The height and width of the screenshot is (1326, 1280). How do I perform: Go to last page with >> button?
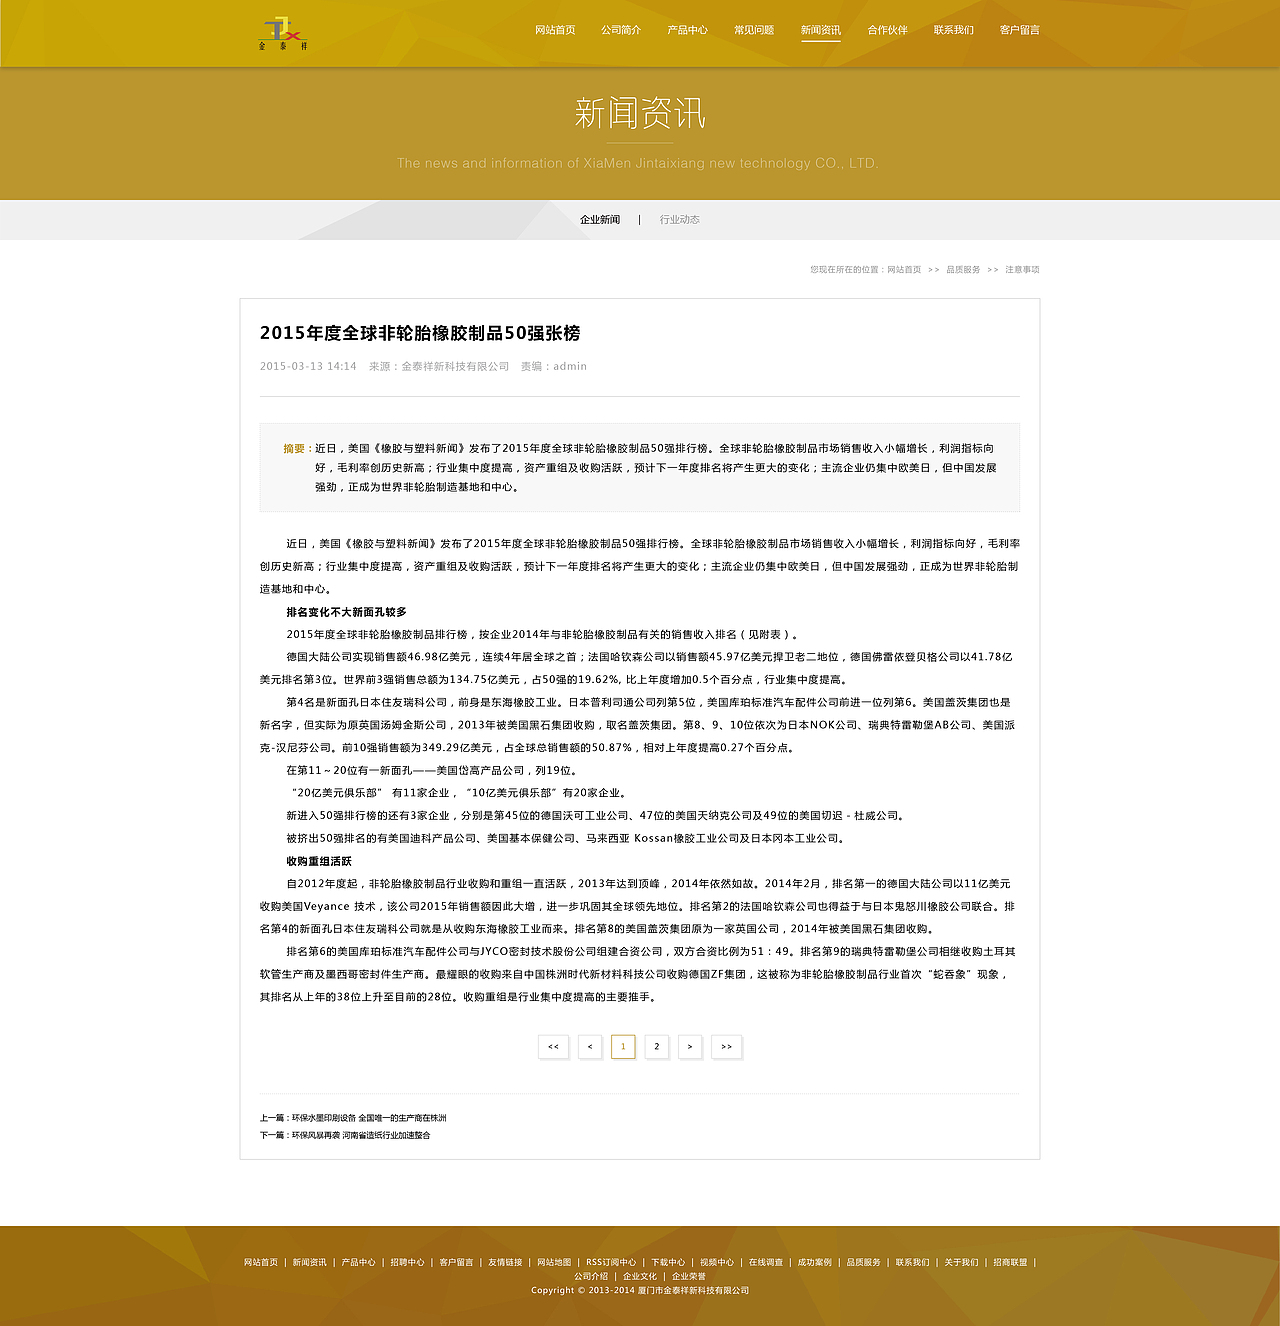pyautogui.click(x=727, y=1047)
